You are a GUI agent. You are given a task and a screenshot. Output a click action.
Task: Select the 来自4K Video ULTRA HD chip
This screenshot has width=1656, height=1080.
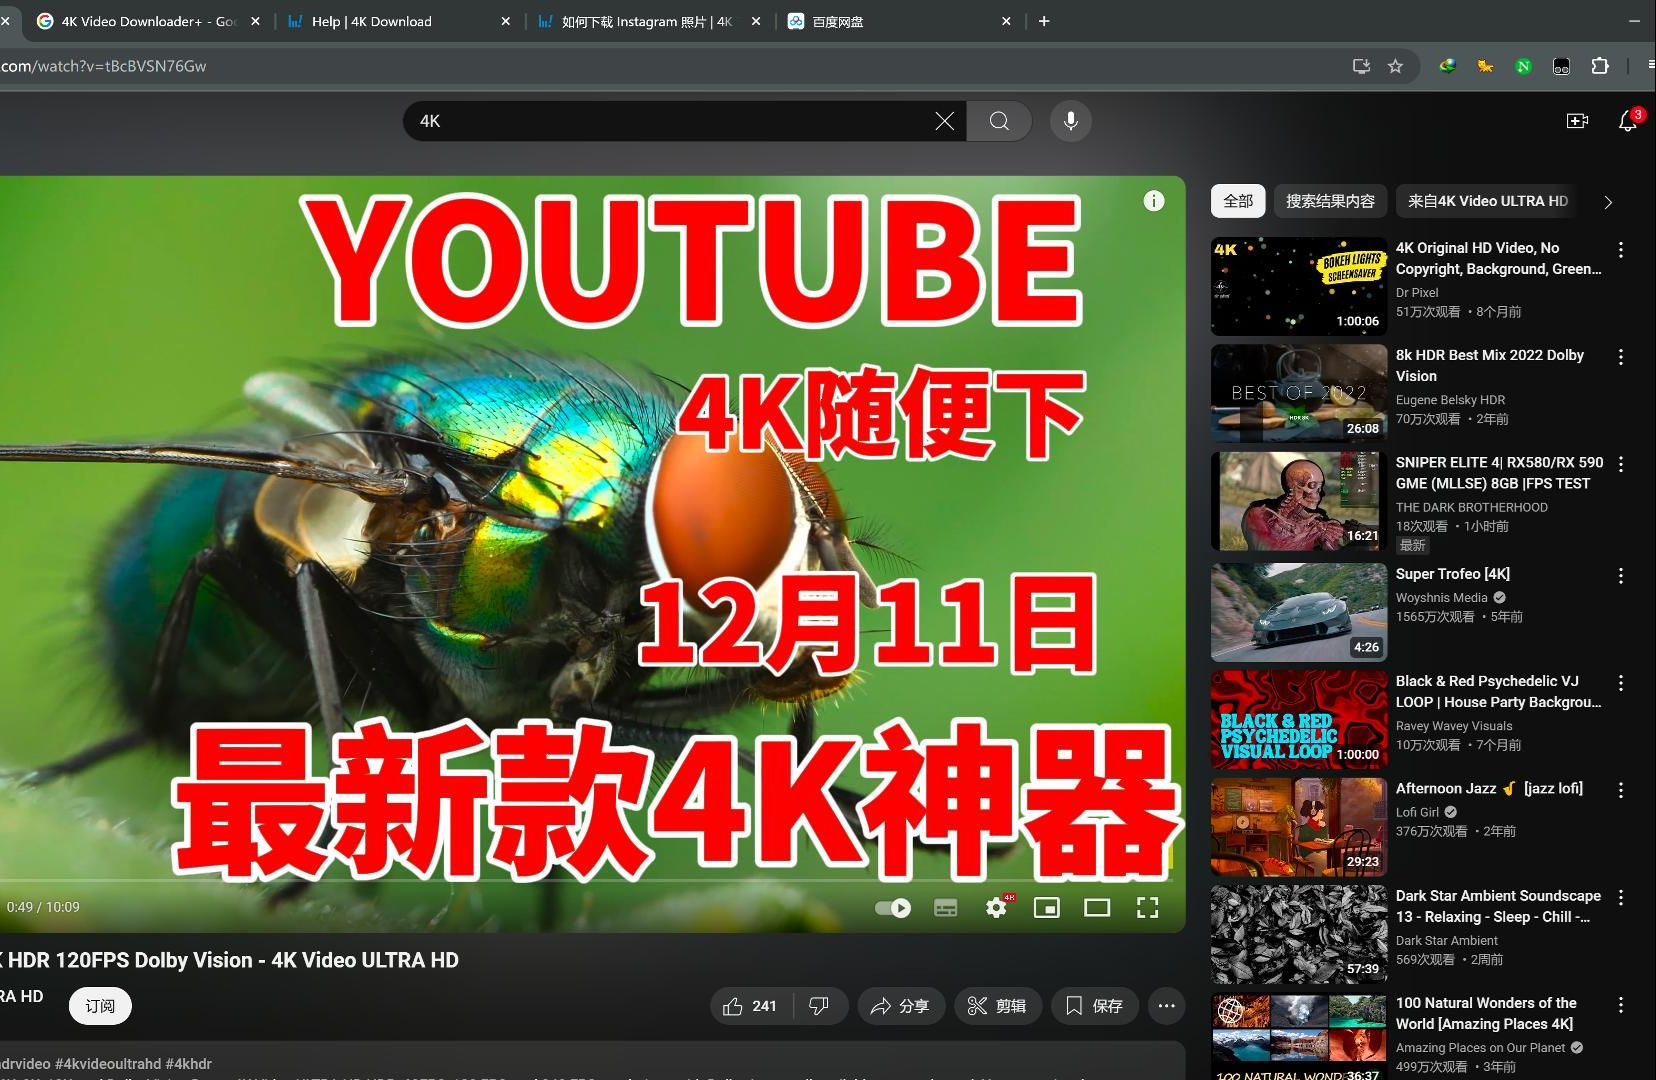click(x=1487, y=201)
